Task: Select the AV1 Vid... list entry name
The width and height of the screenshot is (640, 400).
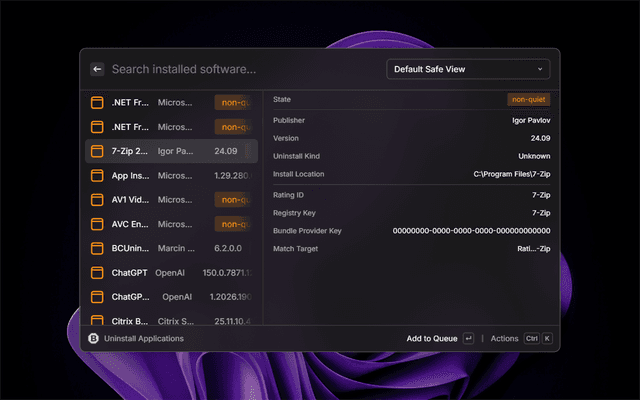Action: [x=130, y=200]
